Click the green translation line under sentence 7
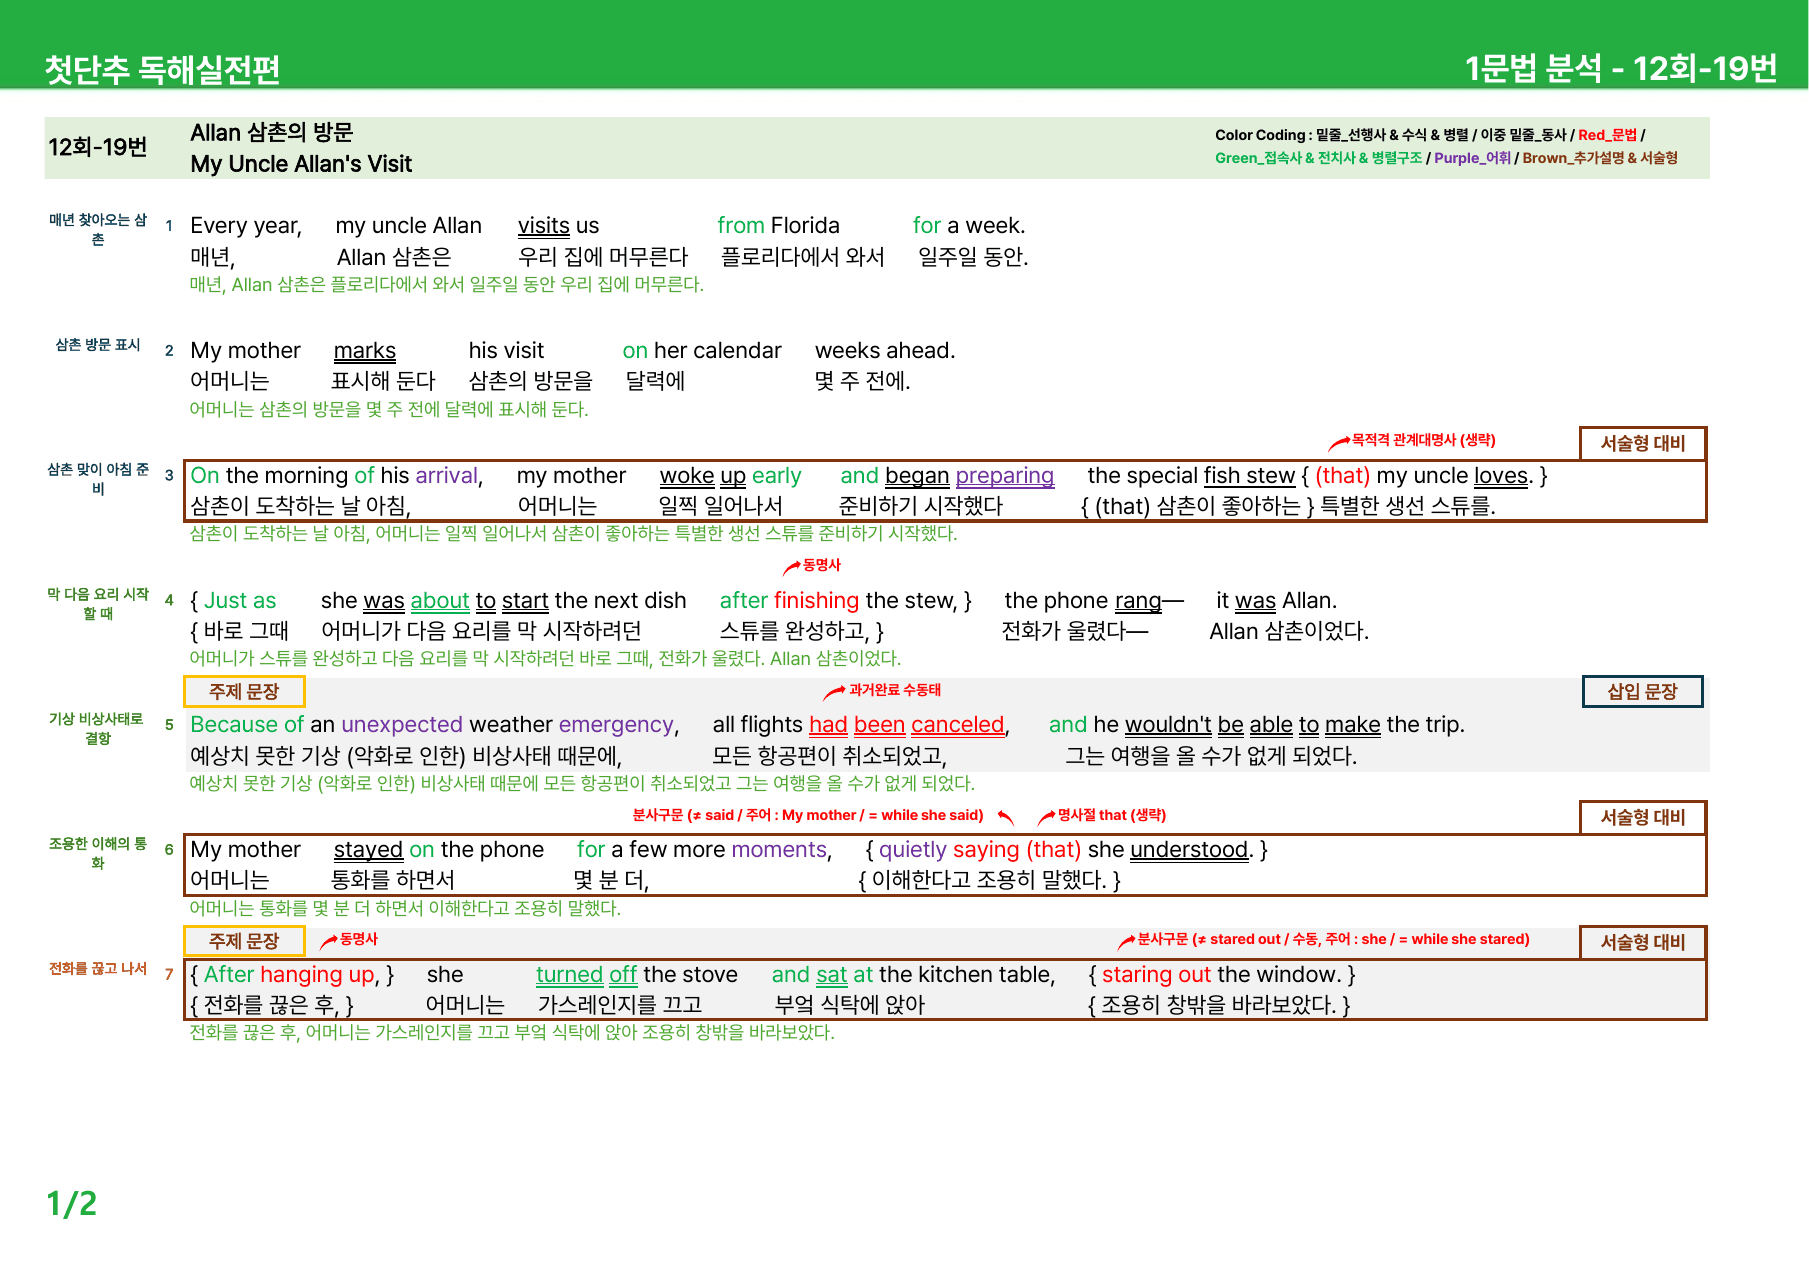 coord(512,1032)
